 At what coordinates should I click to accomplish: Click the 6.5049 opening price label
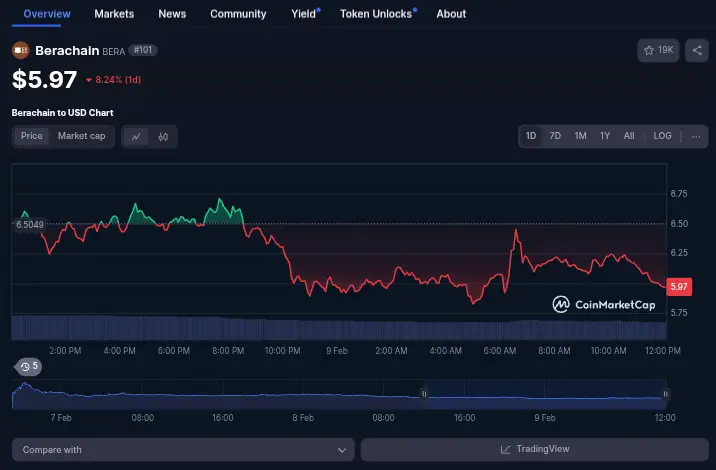tap(30, 225)
